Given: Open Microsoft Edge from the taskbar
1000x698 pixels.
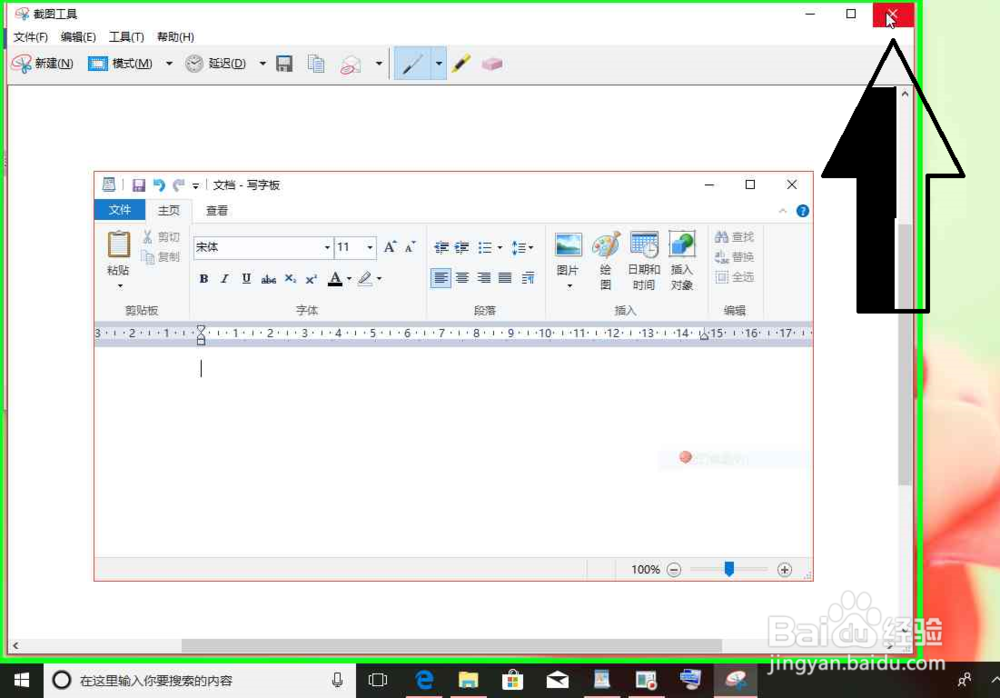Looking at the screenshot, I should coord(424,680).
